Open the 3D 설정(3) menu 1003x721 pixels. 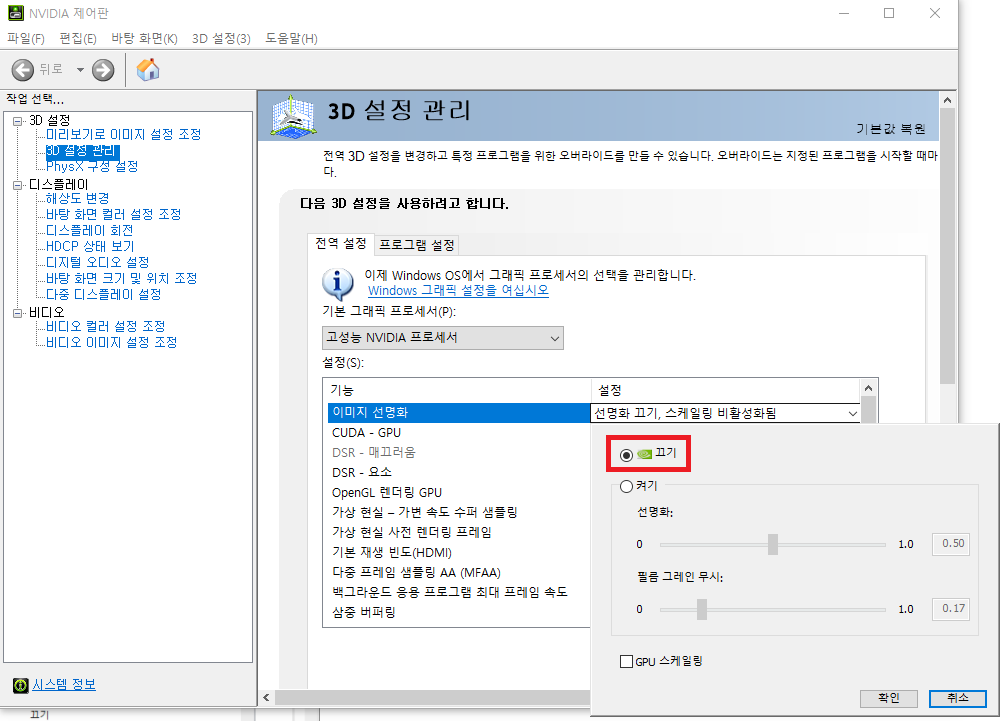221,38
